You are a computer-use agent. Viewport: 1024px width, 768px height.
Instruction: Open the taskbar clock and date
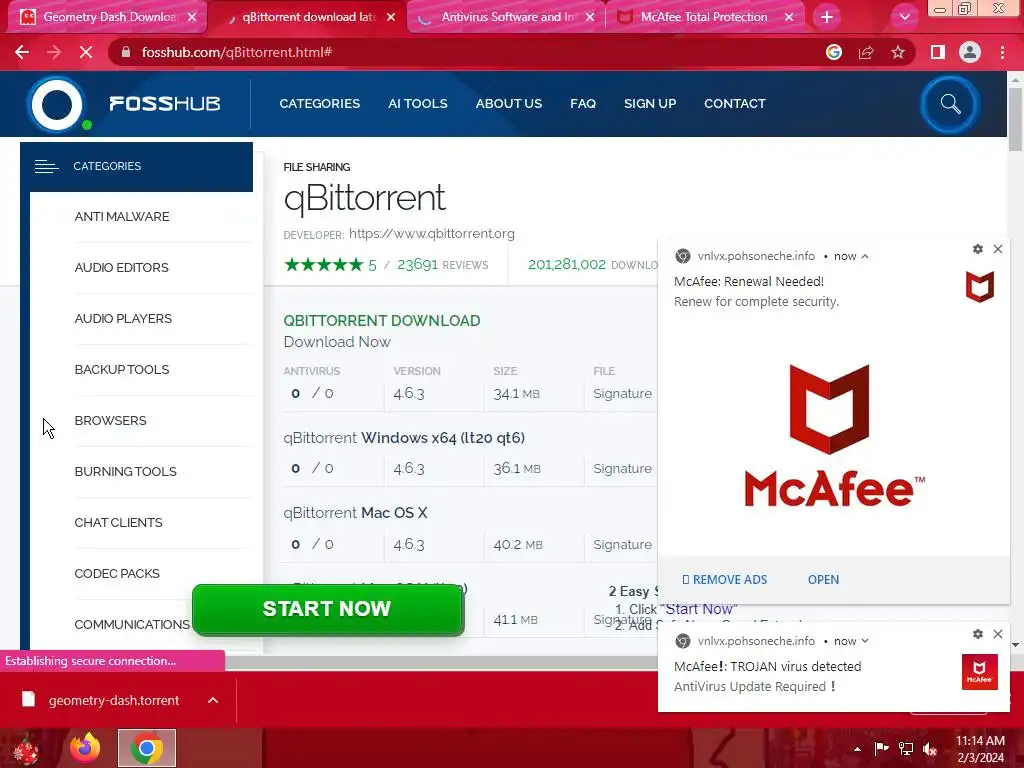coord(980,749)
